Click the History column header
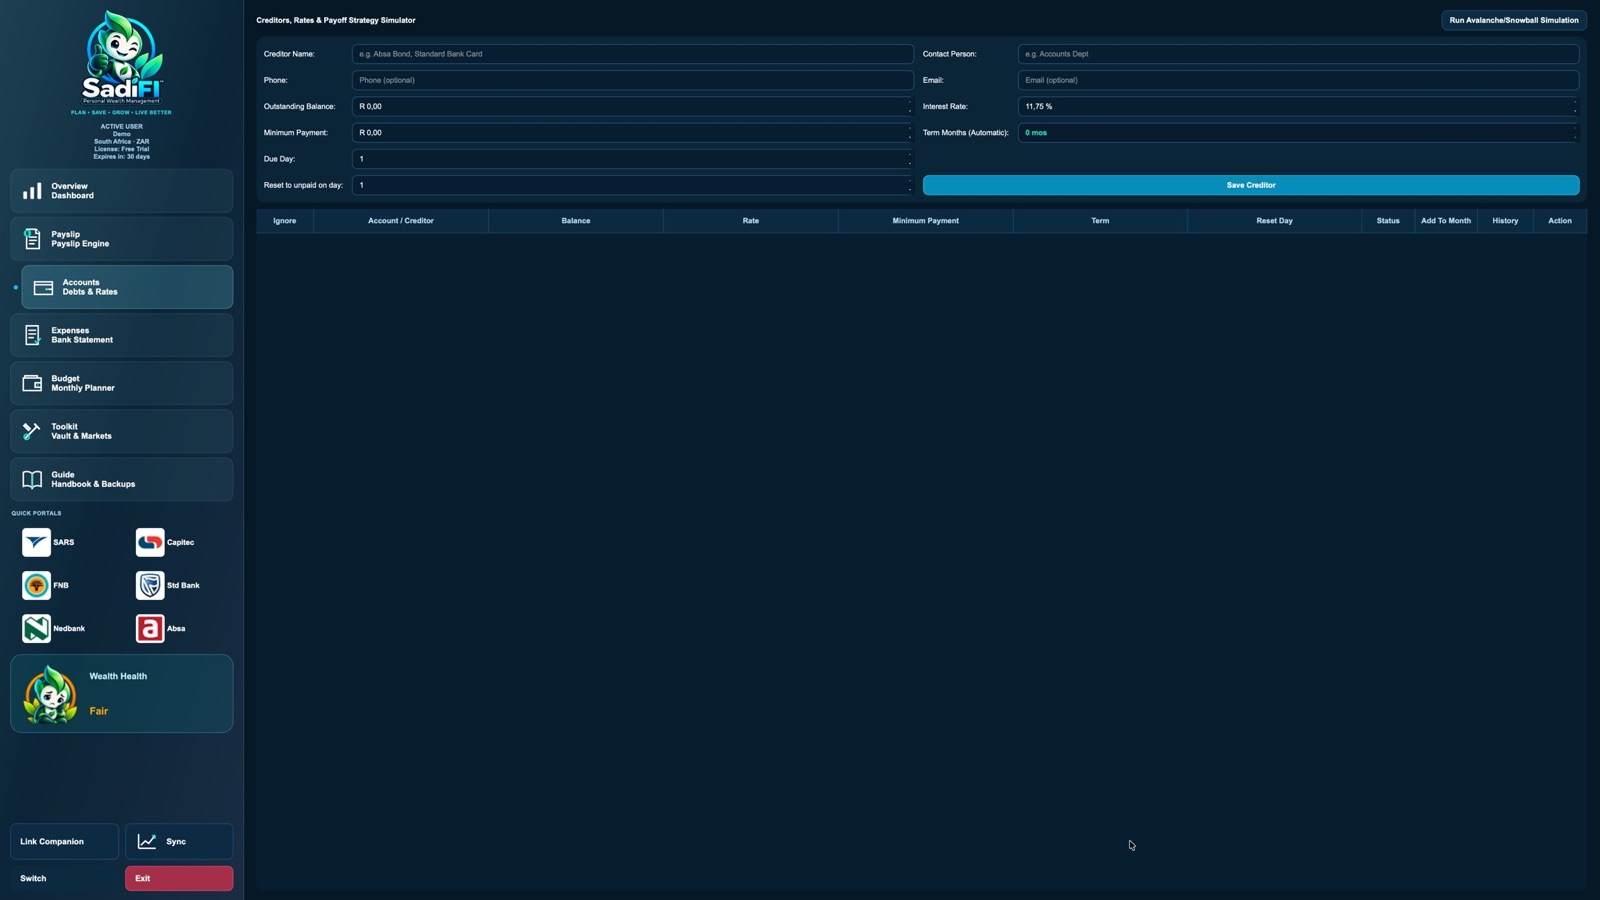This screenshot has width=1600, height=900. point(1505,221)
